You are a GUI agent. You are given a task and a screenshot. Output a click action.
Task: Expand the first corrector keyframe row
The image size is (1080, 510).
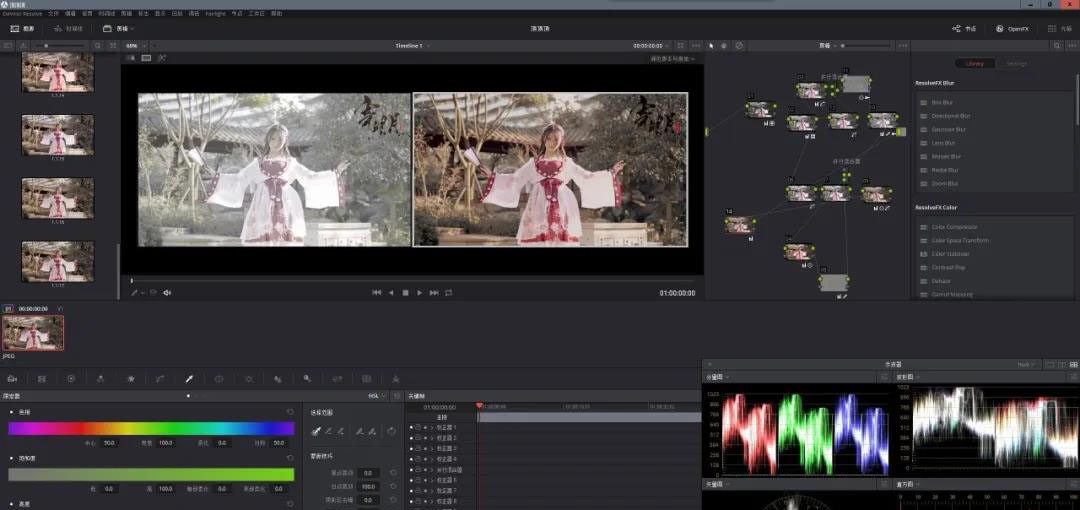click(433, 428)
